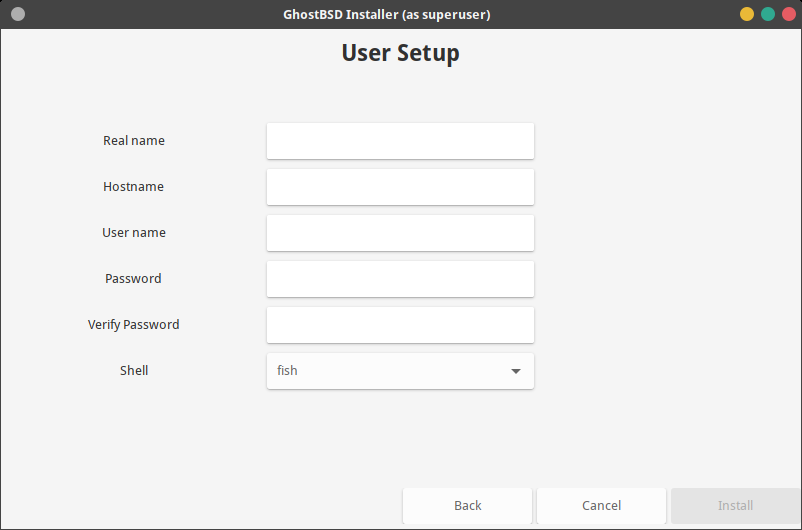The height and width of the screenshot is (530, 802).
Task: Click the Hostname label
Action: [133, 187]
